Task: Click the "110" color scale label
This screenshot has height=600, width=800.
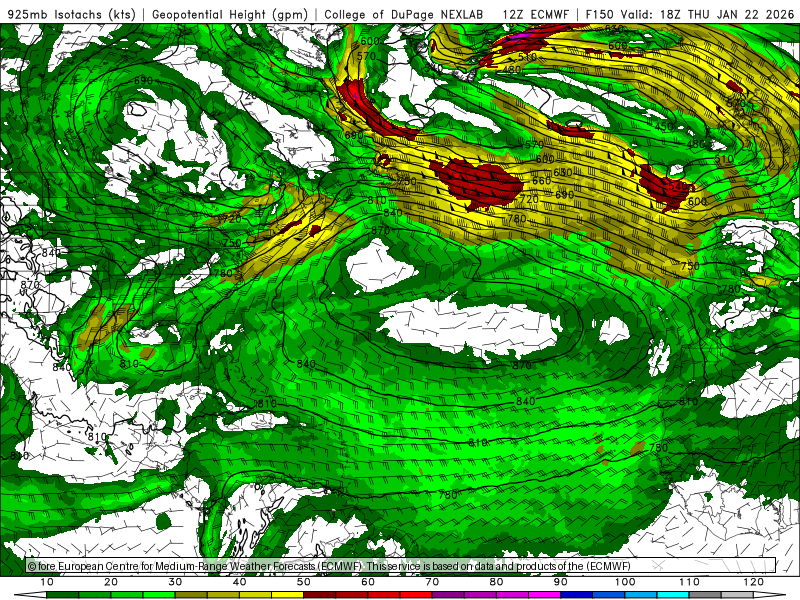Action: coord(689,582)
